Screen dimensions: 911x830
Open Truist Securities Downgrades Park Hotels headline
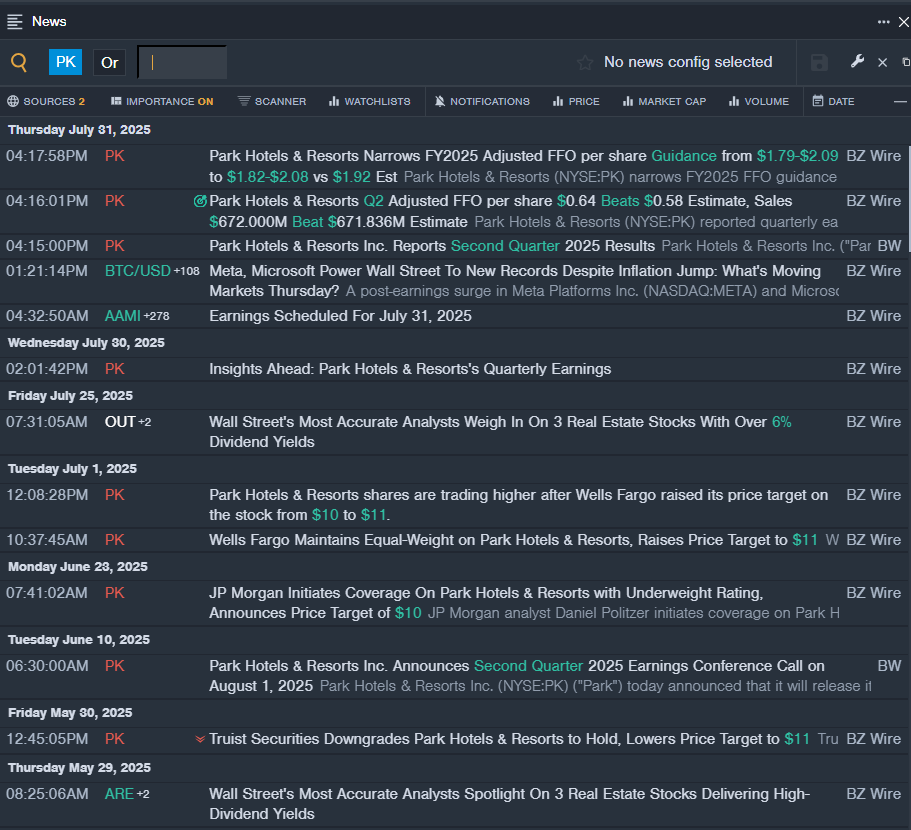(x=510, y=739)
